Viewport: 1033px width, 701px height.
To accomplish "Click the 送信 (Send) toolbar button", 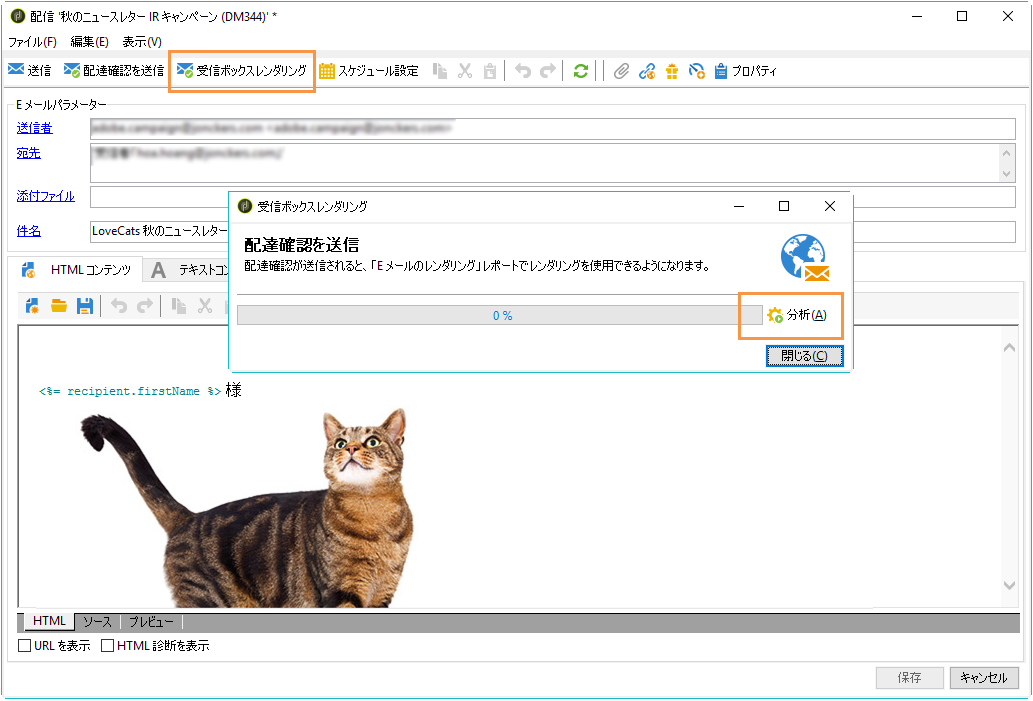I will tap(30, 70).
